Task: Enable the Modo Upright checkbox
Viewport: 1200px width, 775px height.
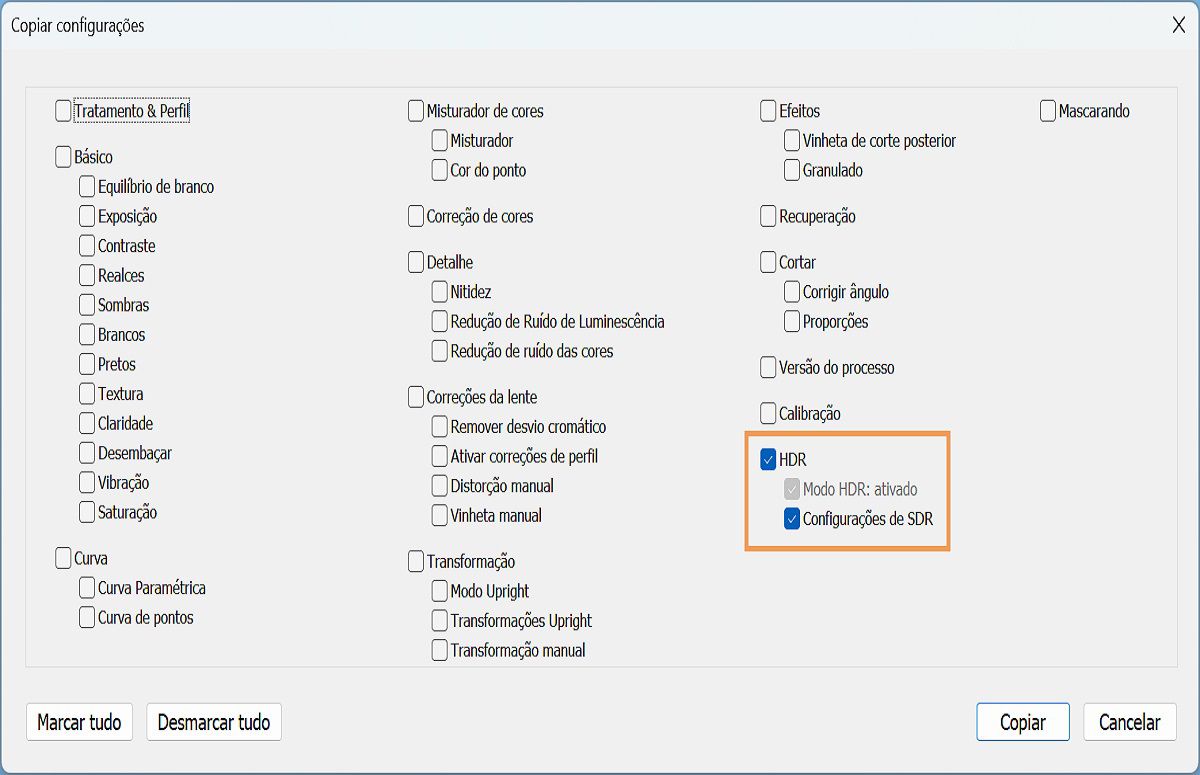Action: [x=438, y=591]
